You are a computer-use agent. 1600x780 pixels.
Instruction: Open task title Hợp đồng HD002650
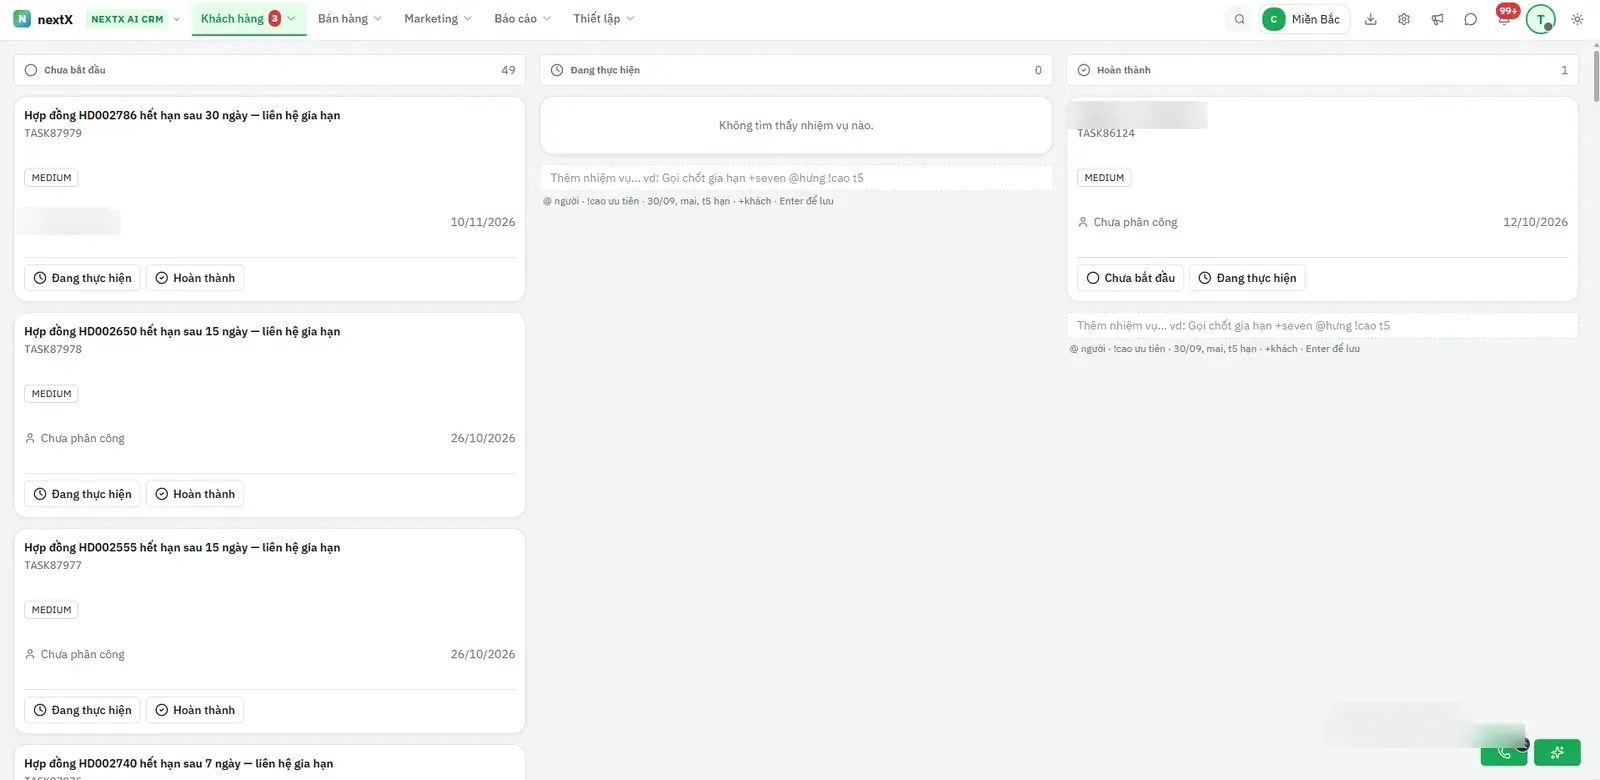[182, 331]
